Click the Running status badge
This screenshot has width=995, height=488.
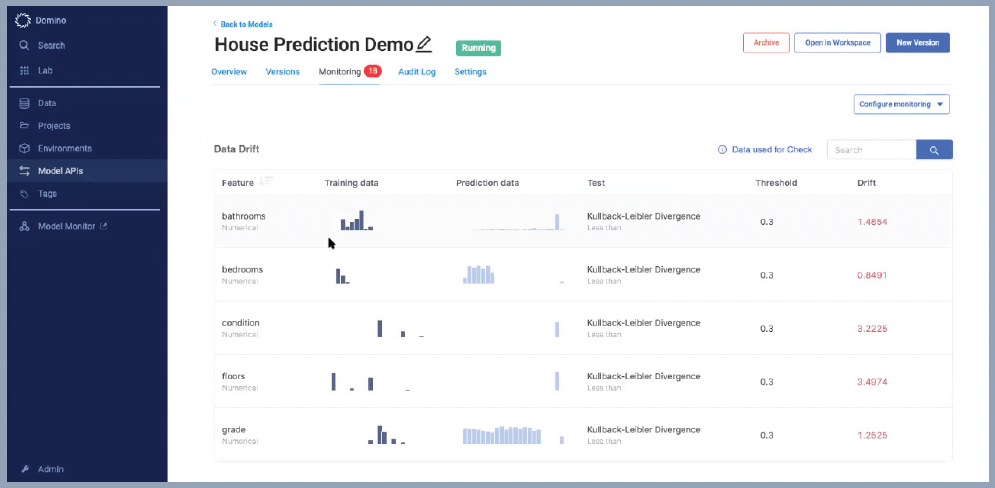point(478,48)
